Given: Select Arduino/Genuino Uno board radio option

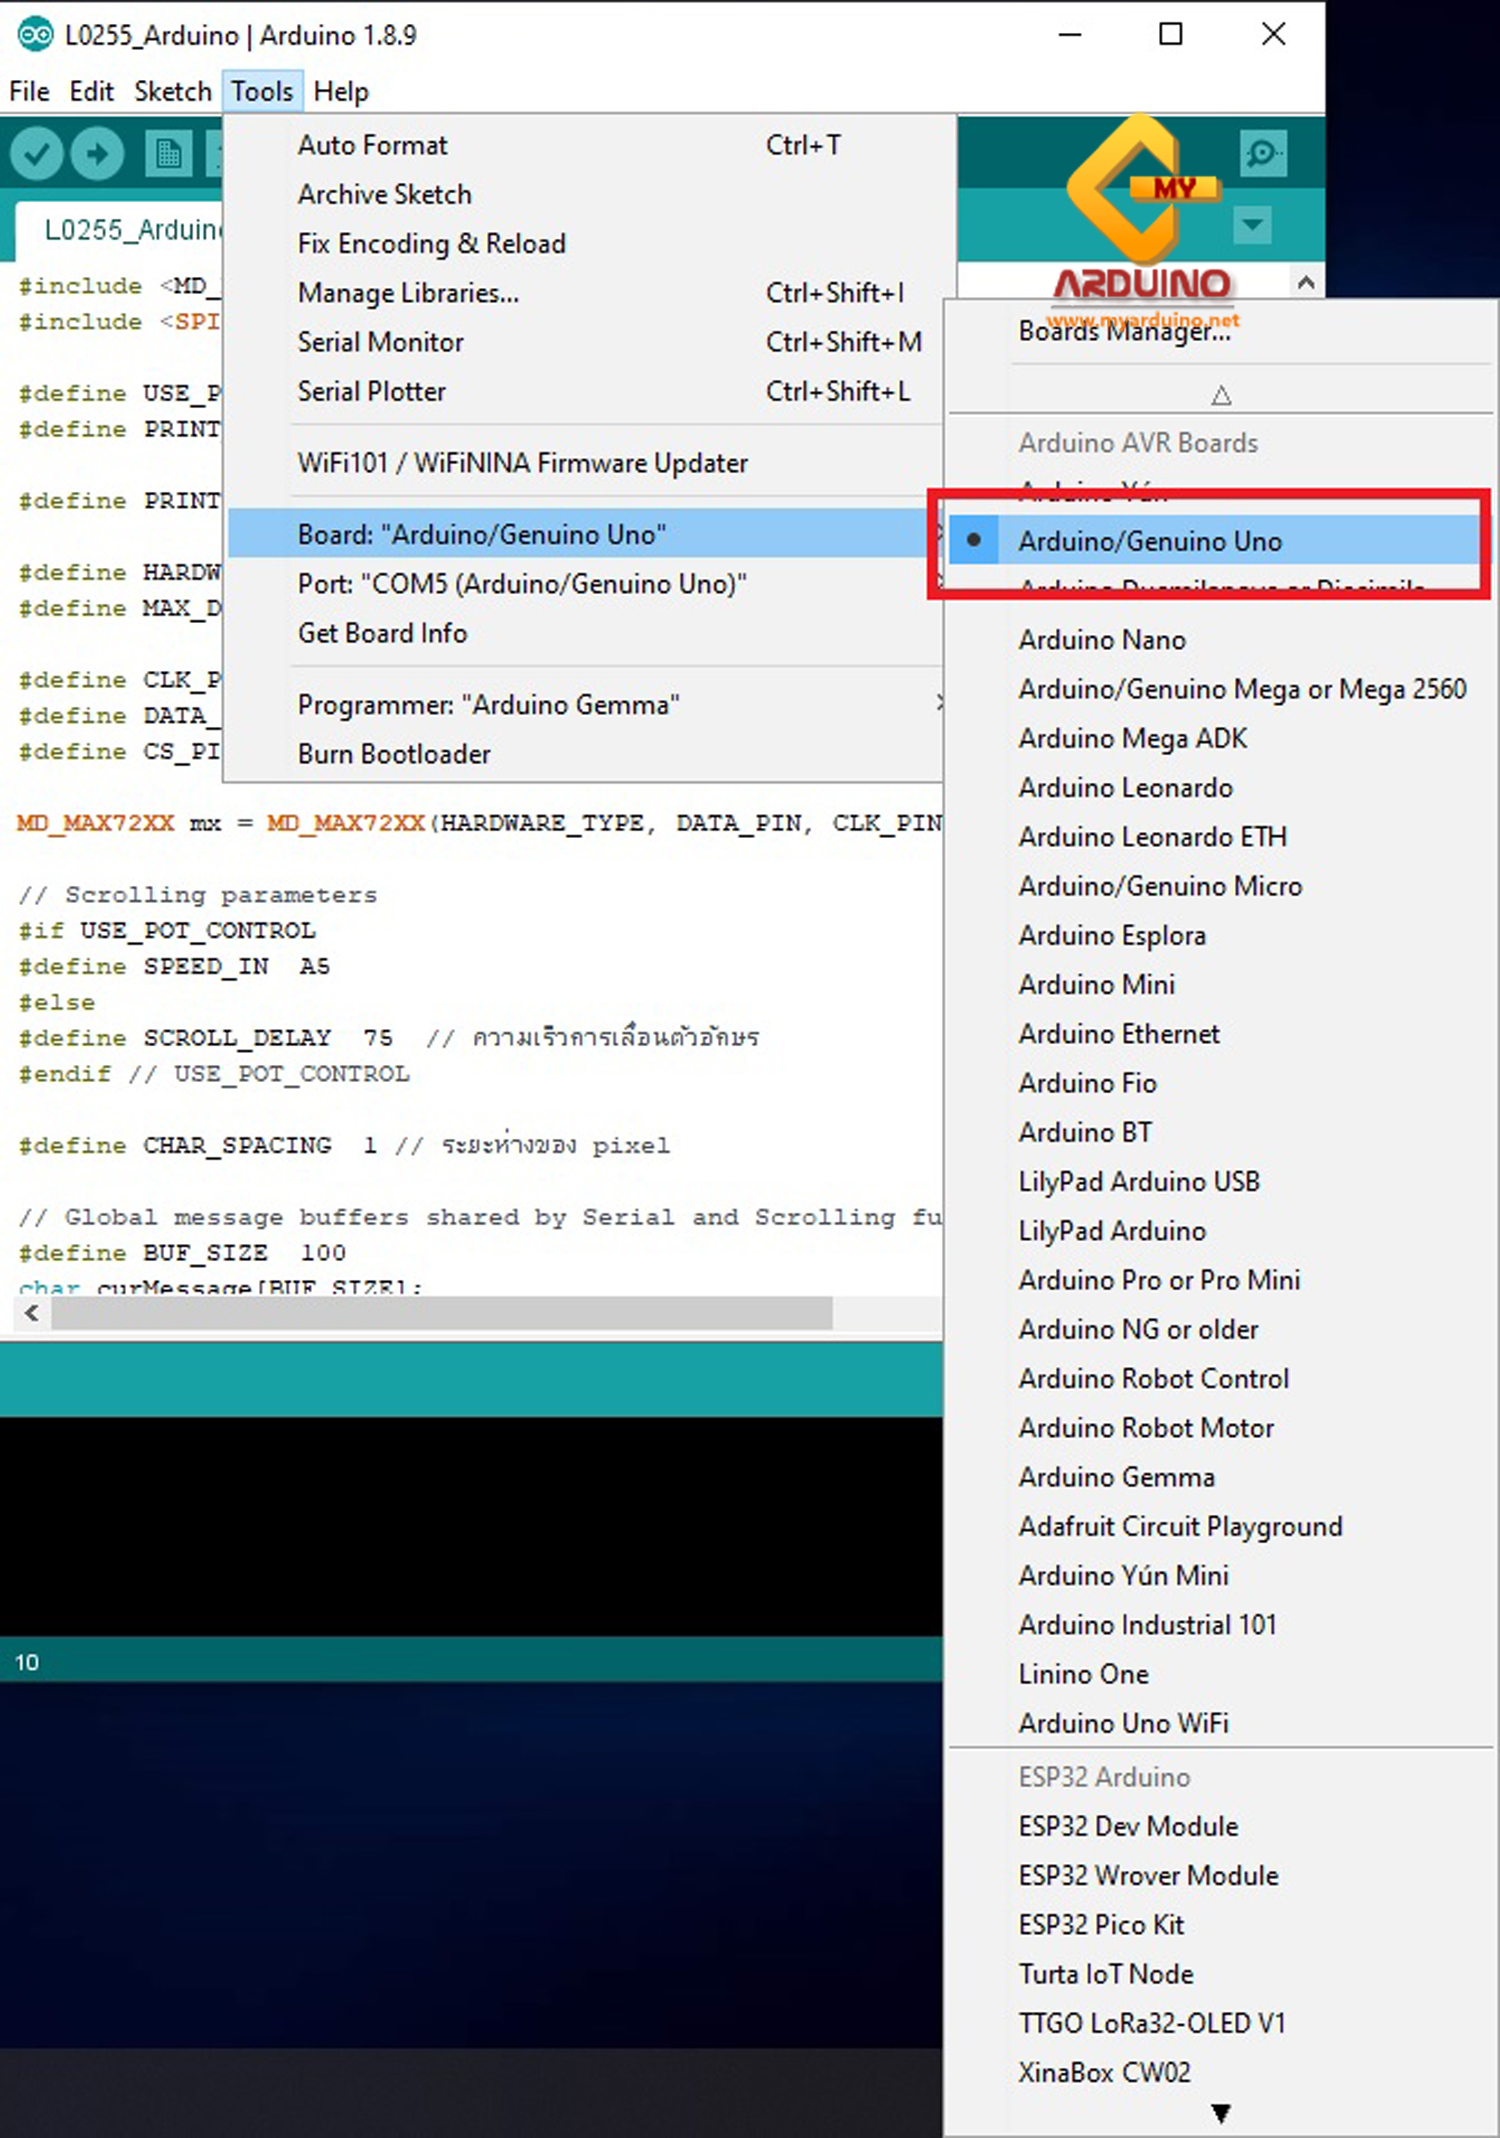Looking at the screenshot, I should (x=1149, y=541).
